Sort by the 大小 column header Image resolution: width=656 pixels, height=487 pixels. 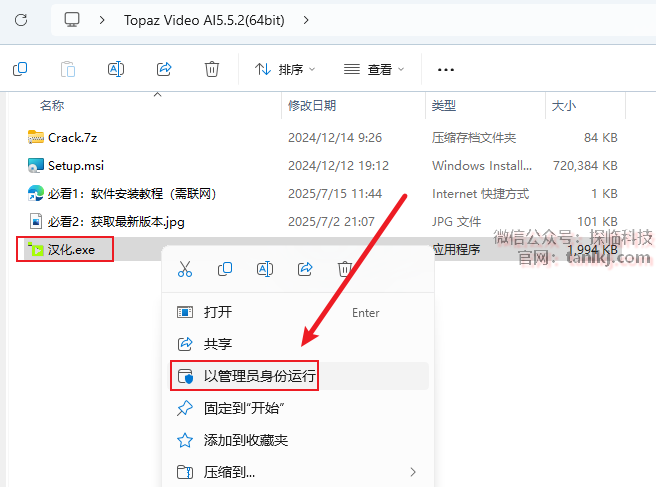click(564, 105)
